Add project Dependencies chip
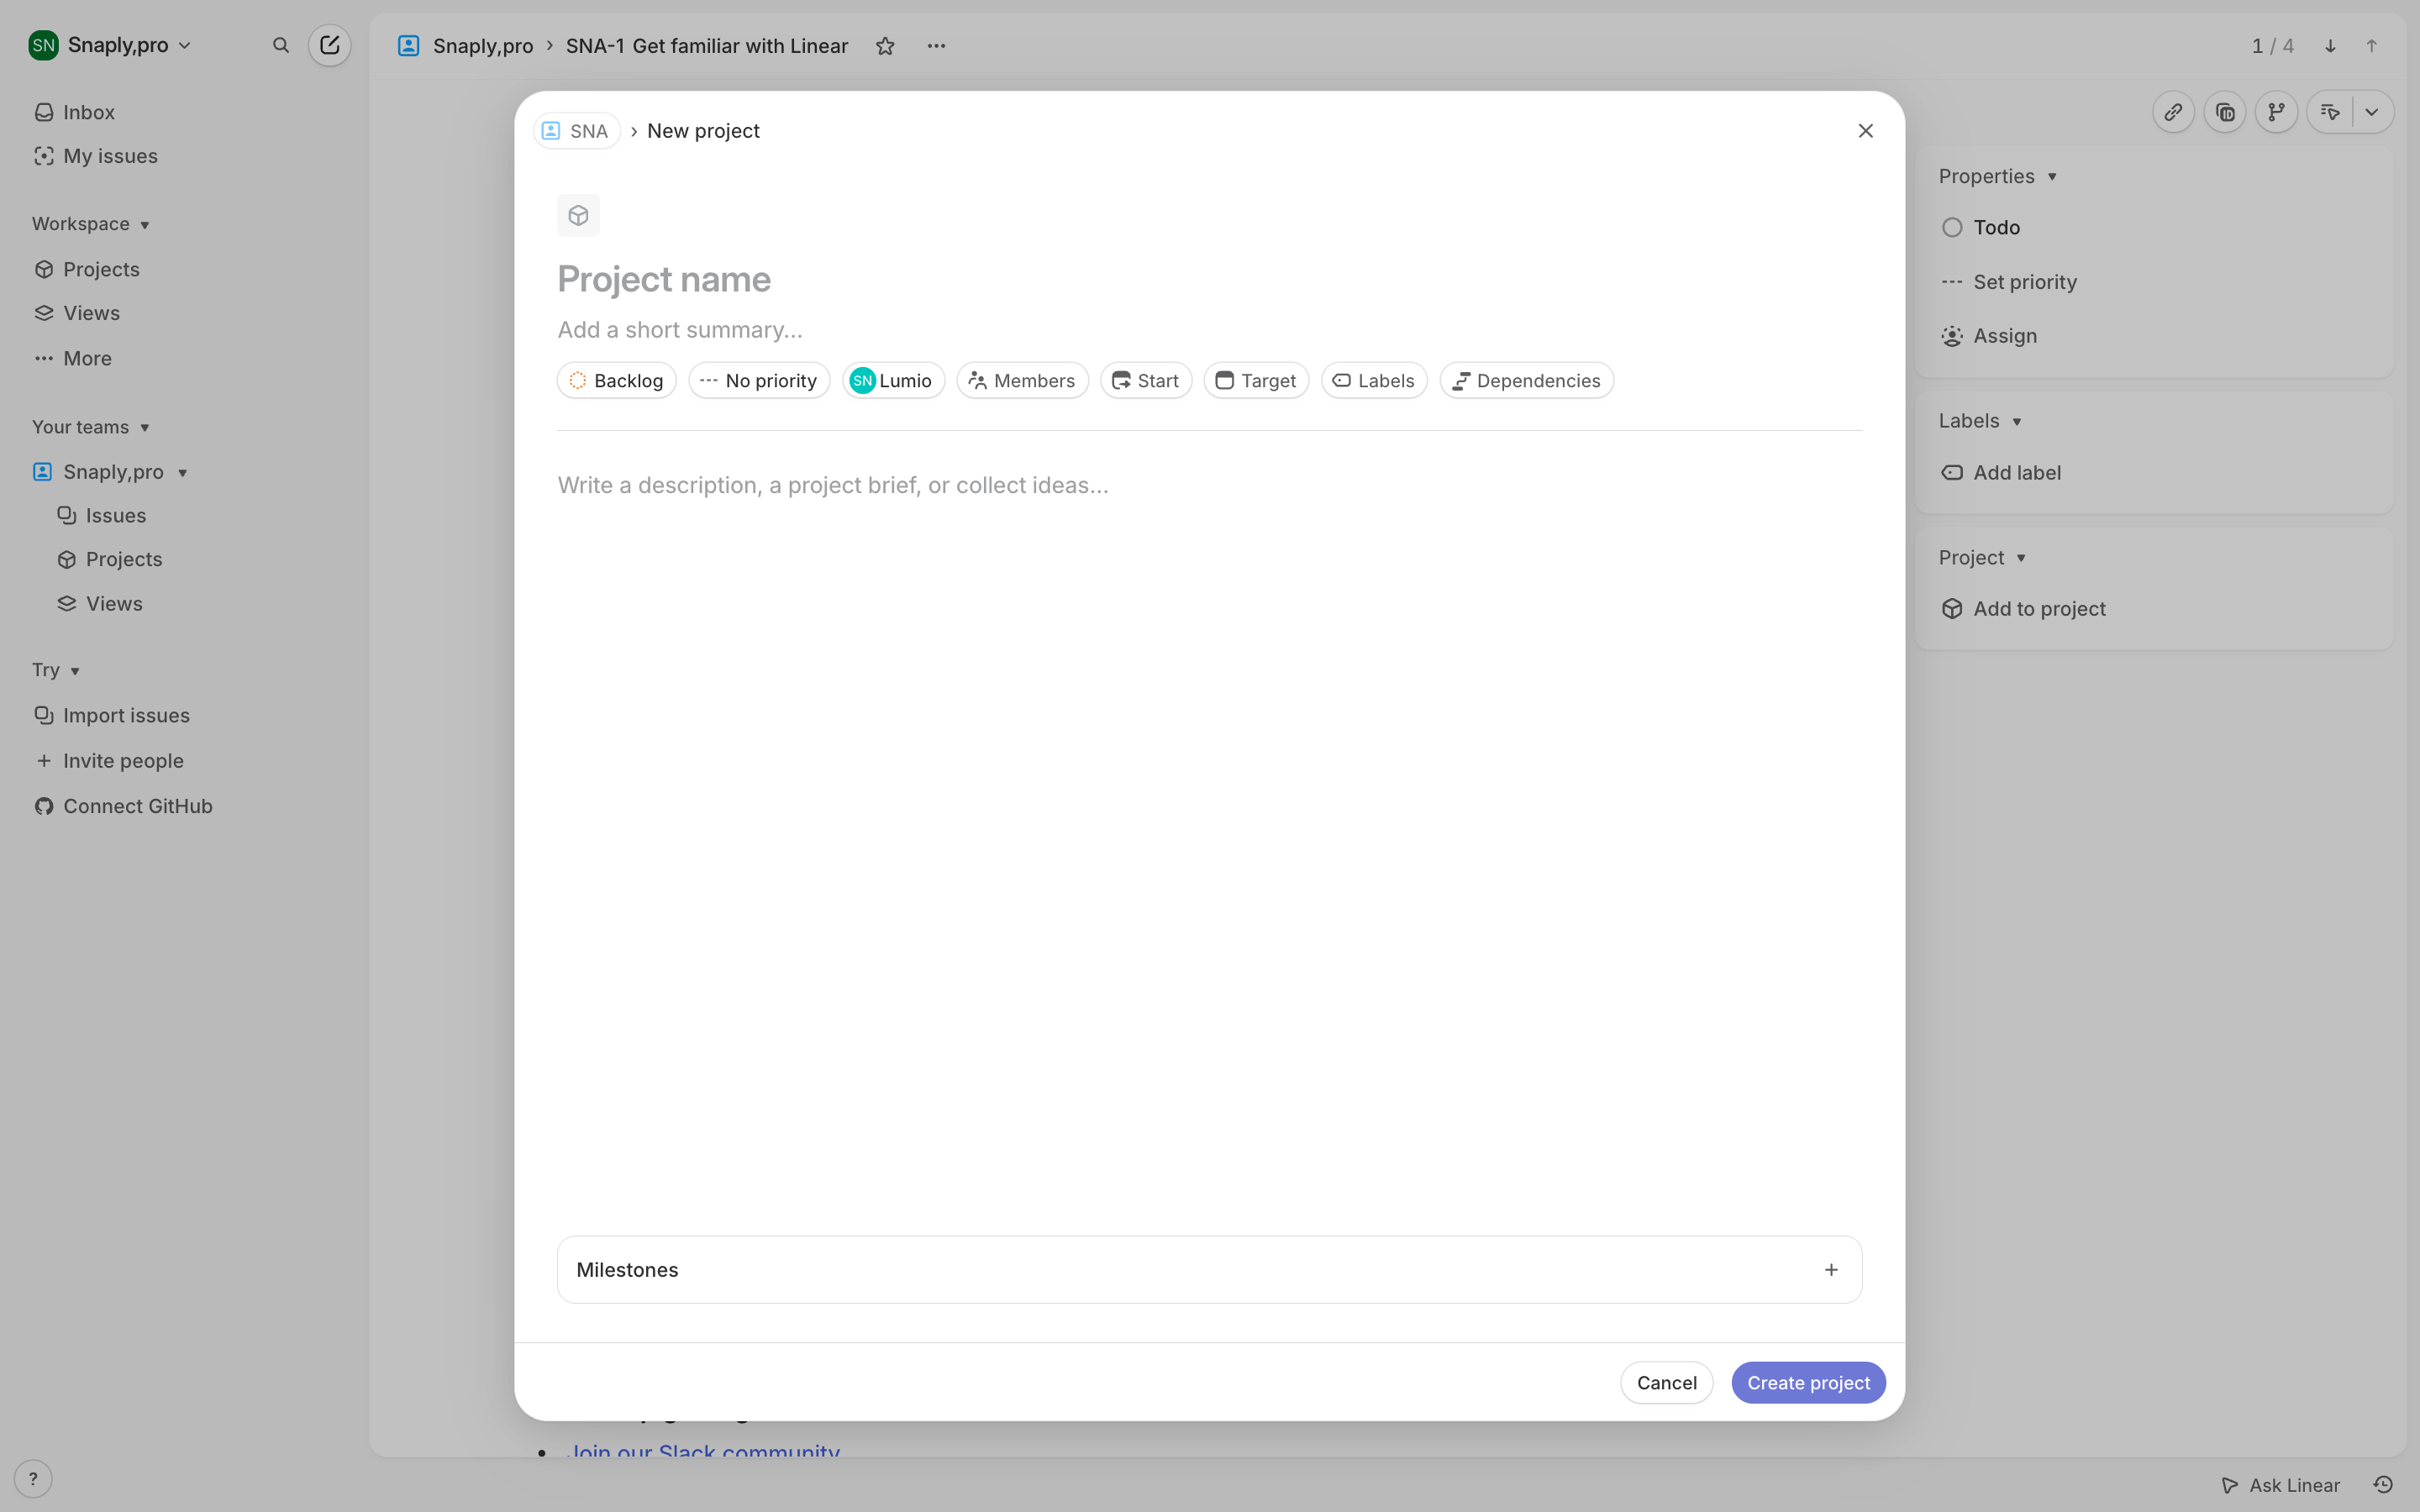 point(1526,380)
